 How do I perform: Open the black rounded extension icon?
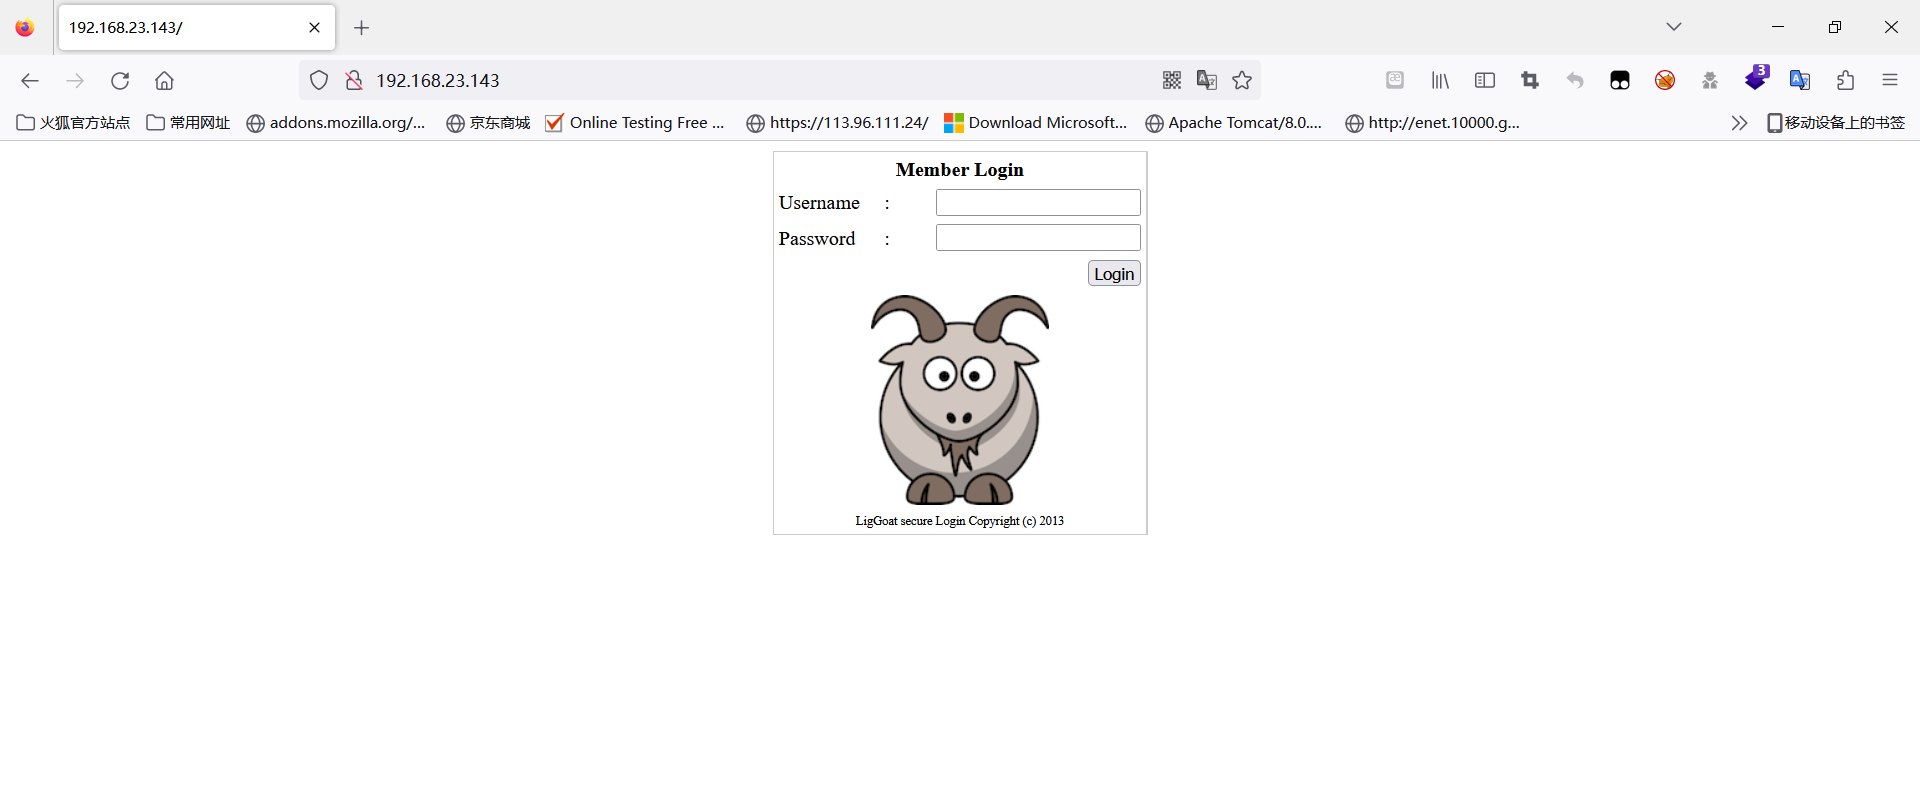(1620, 81)
